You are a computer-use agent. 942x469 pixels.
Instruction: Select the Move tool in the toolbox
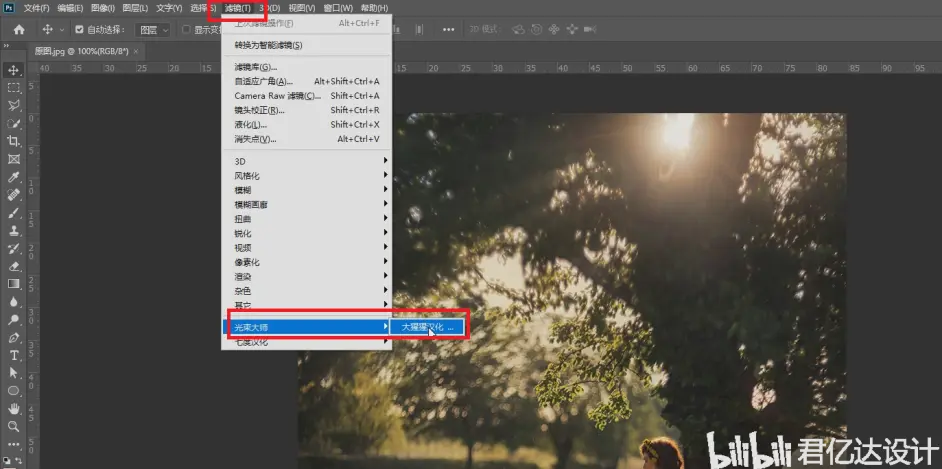13,70
